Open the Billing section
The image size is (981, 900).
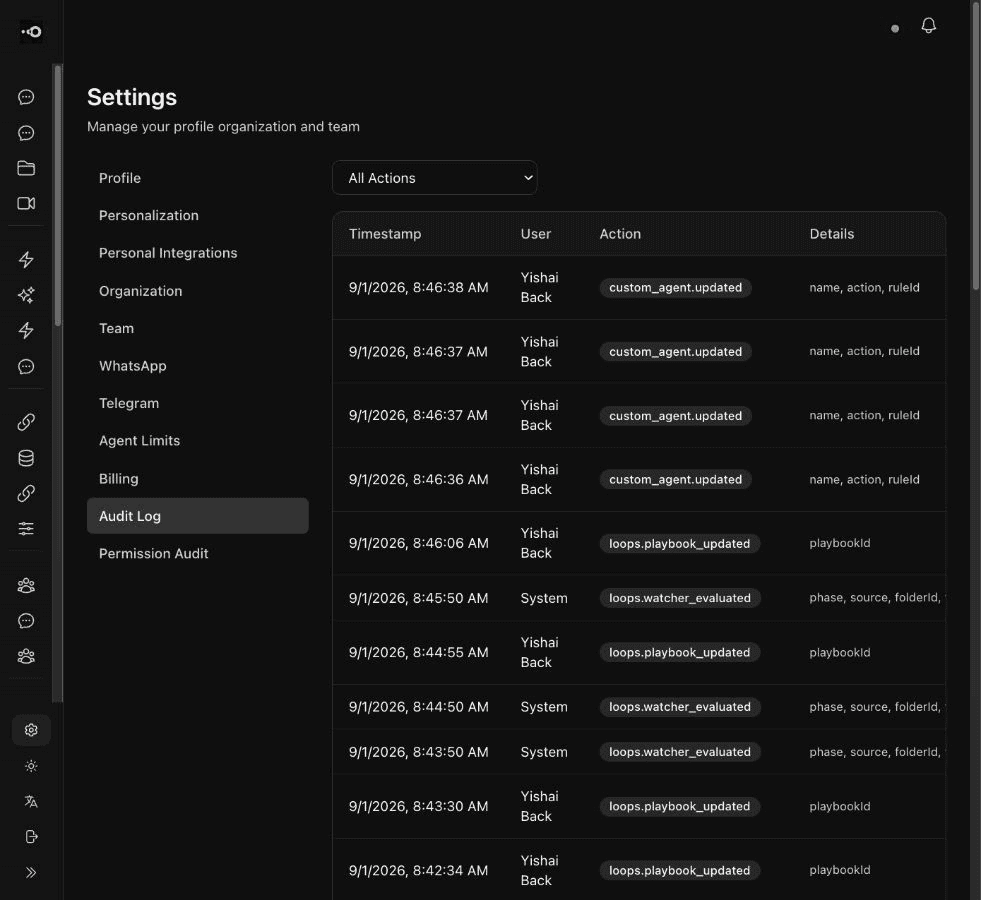point(198,479)
